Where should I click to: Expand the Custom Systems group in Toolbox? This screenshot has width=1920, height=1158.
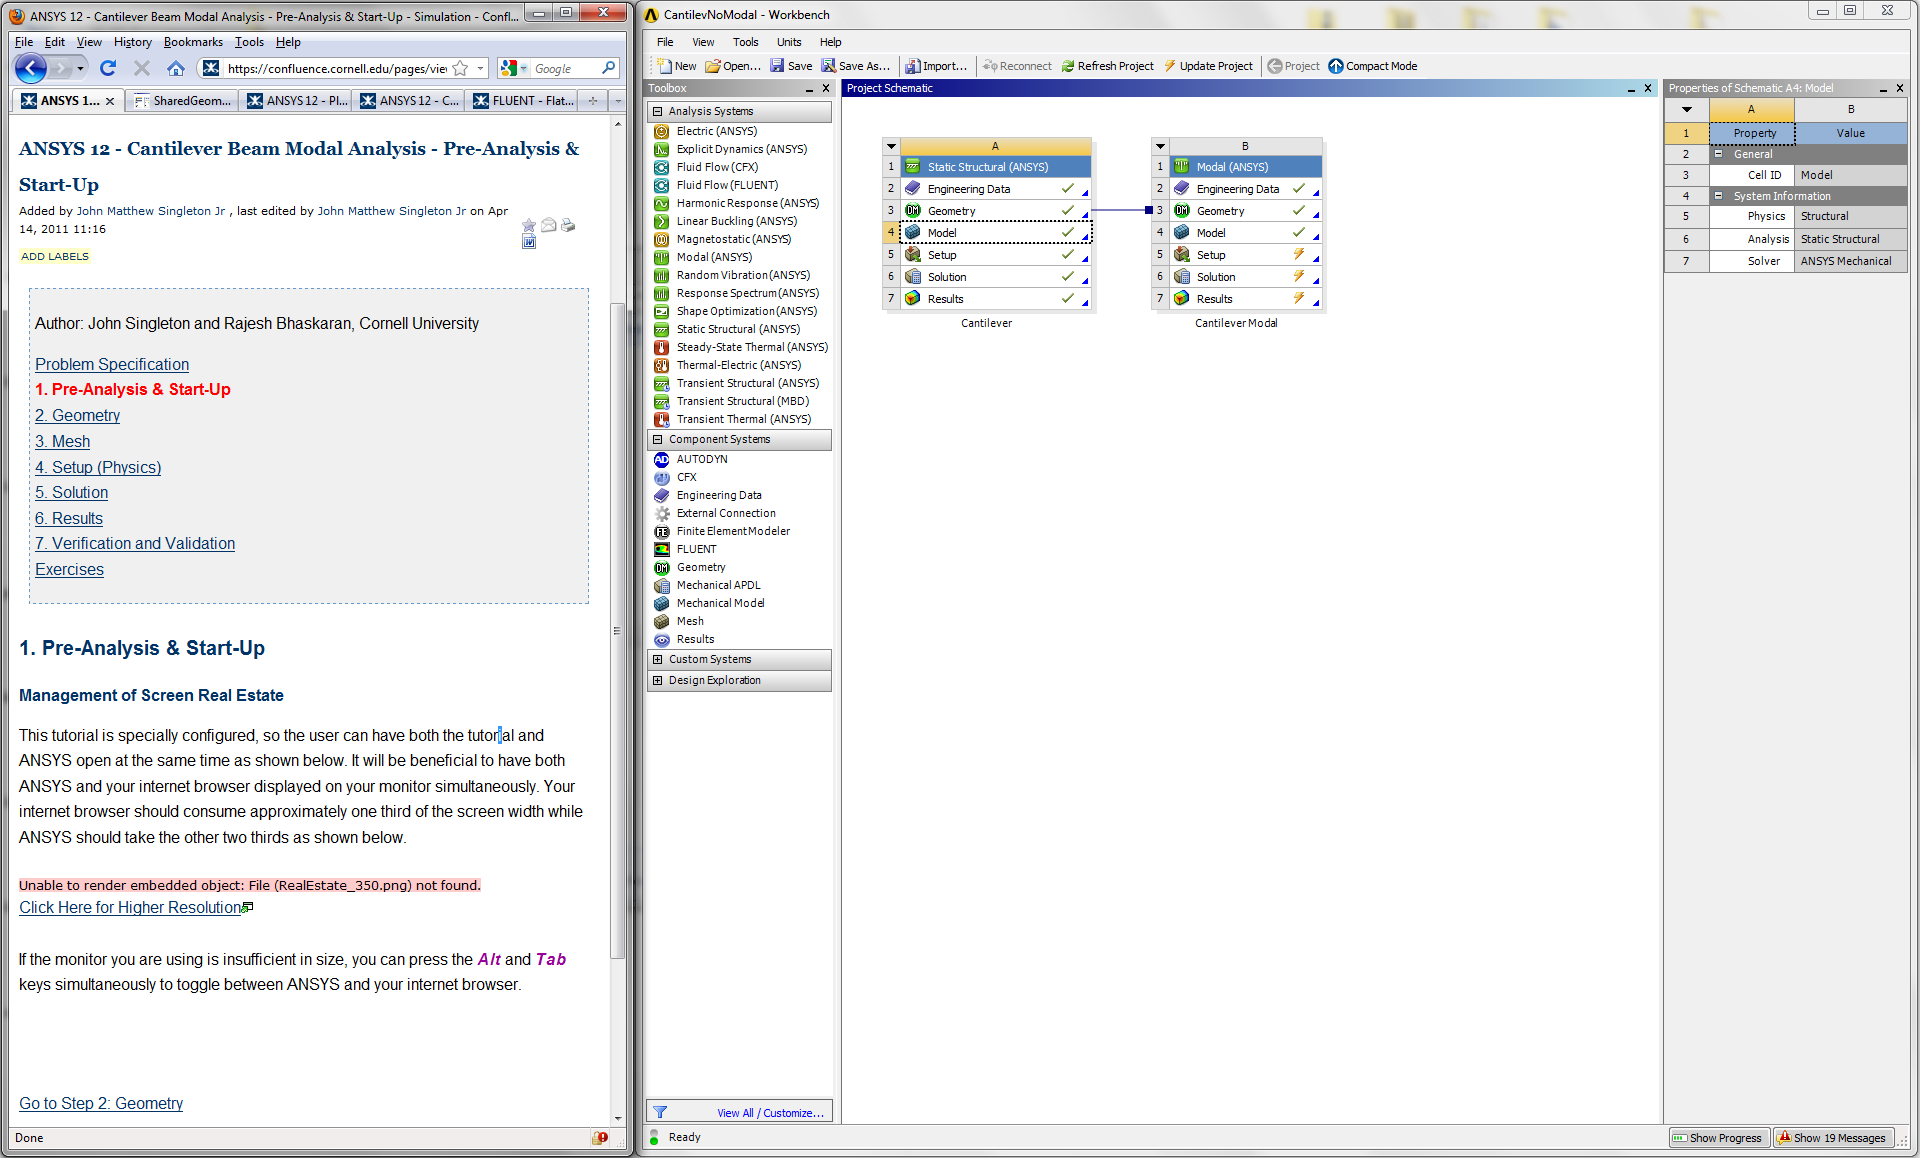coord(657,659)
